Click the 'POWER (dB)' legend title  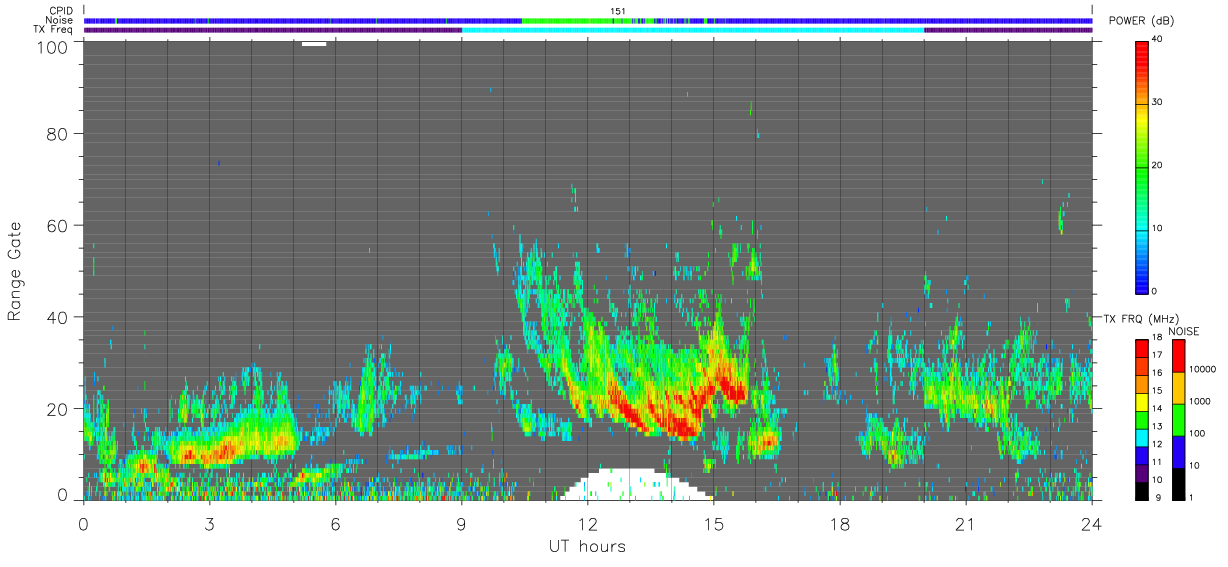point(1142,22)
